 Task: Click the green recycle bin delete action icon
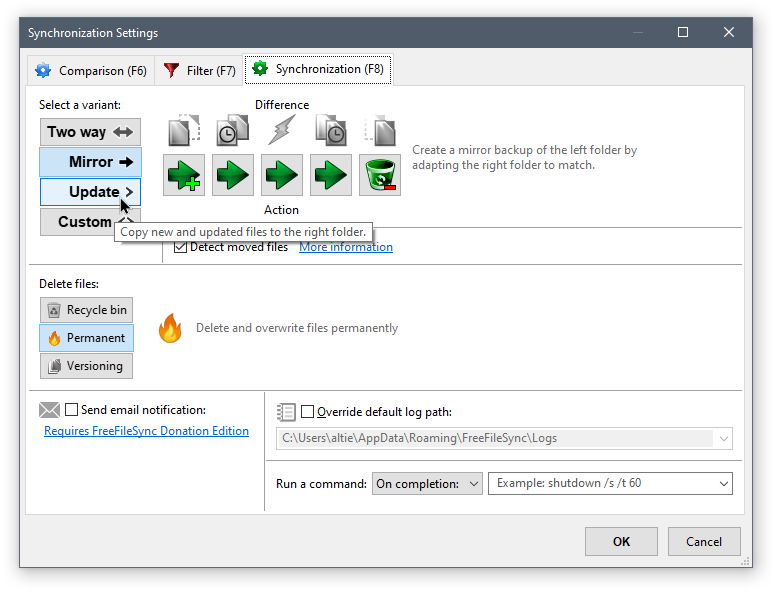coord(380,175)
